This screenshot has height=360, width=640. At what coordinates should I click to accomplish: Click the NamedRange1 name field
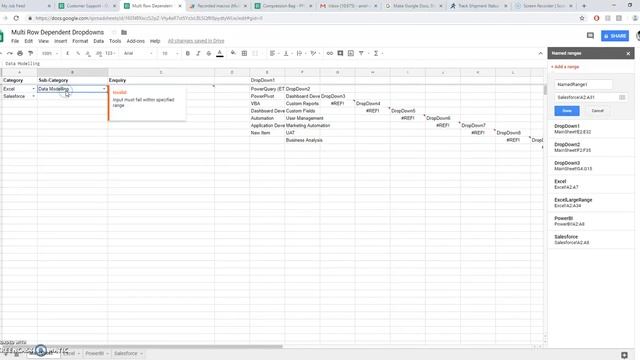coord(583,84)
